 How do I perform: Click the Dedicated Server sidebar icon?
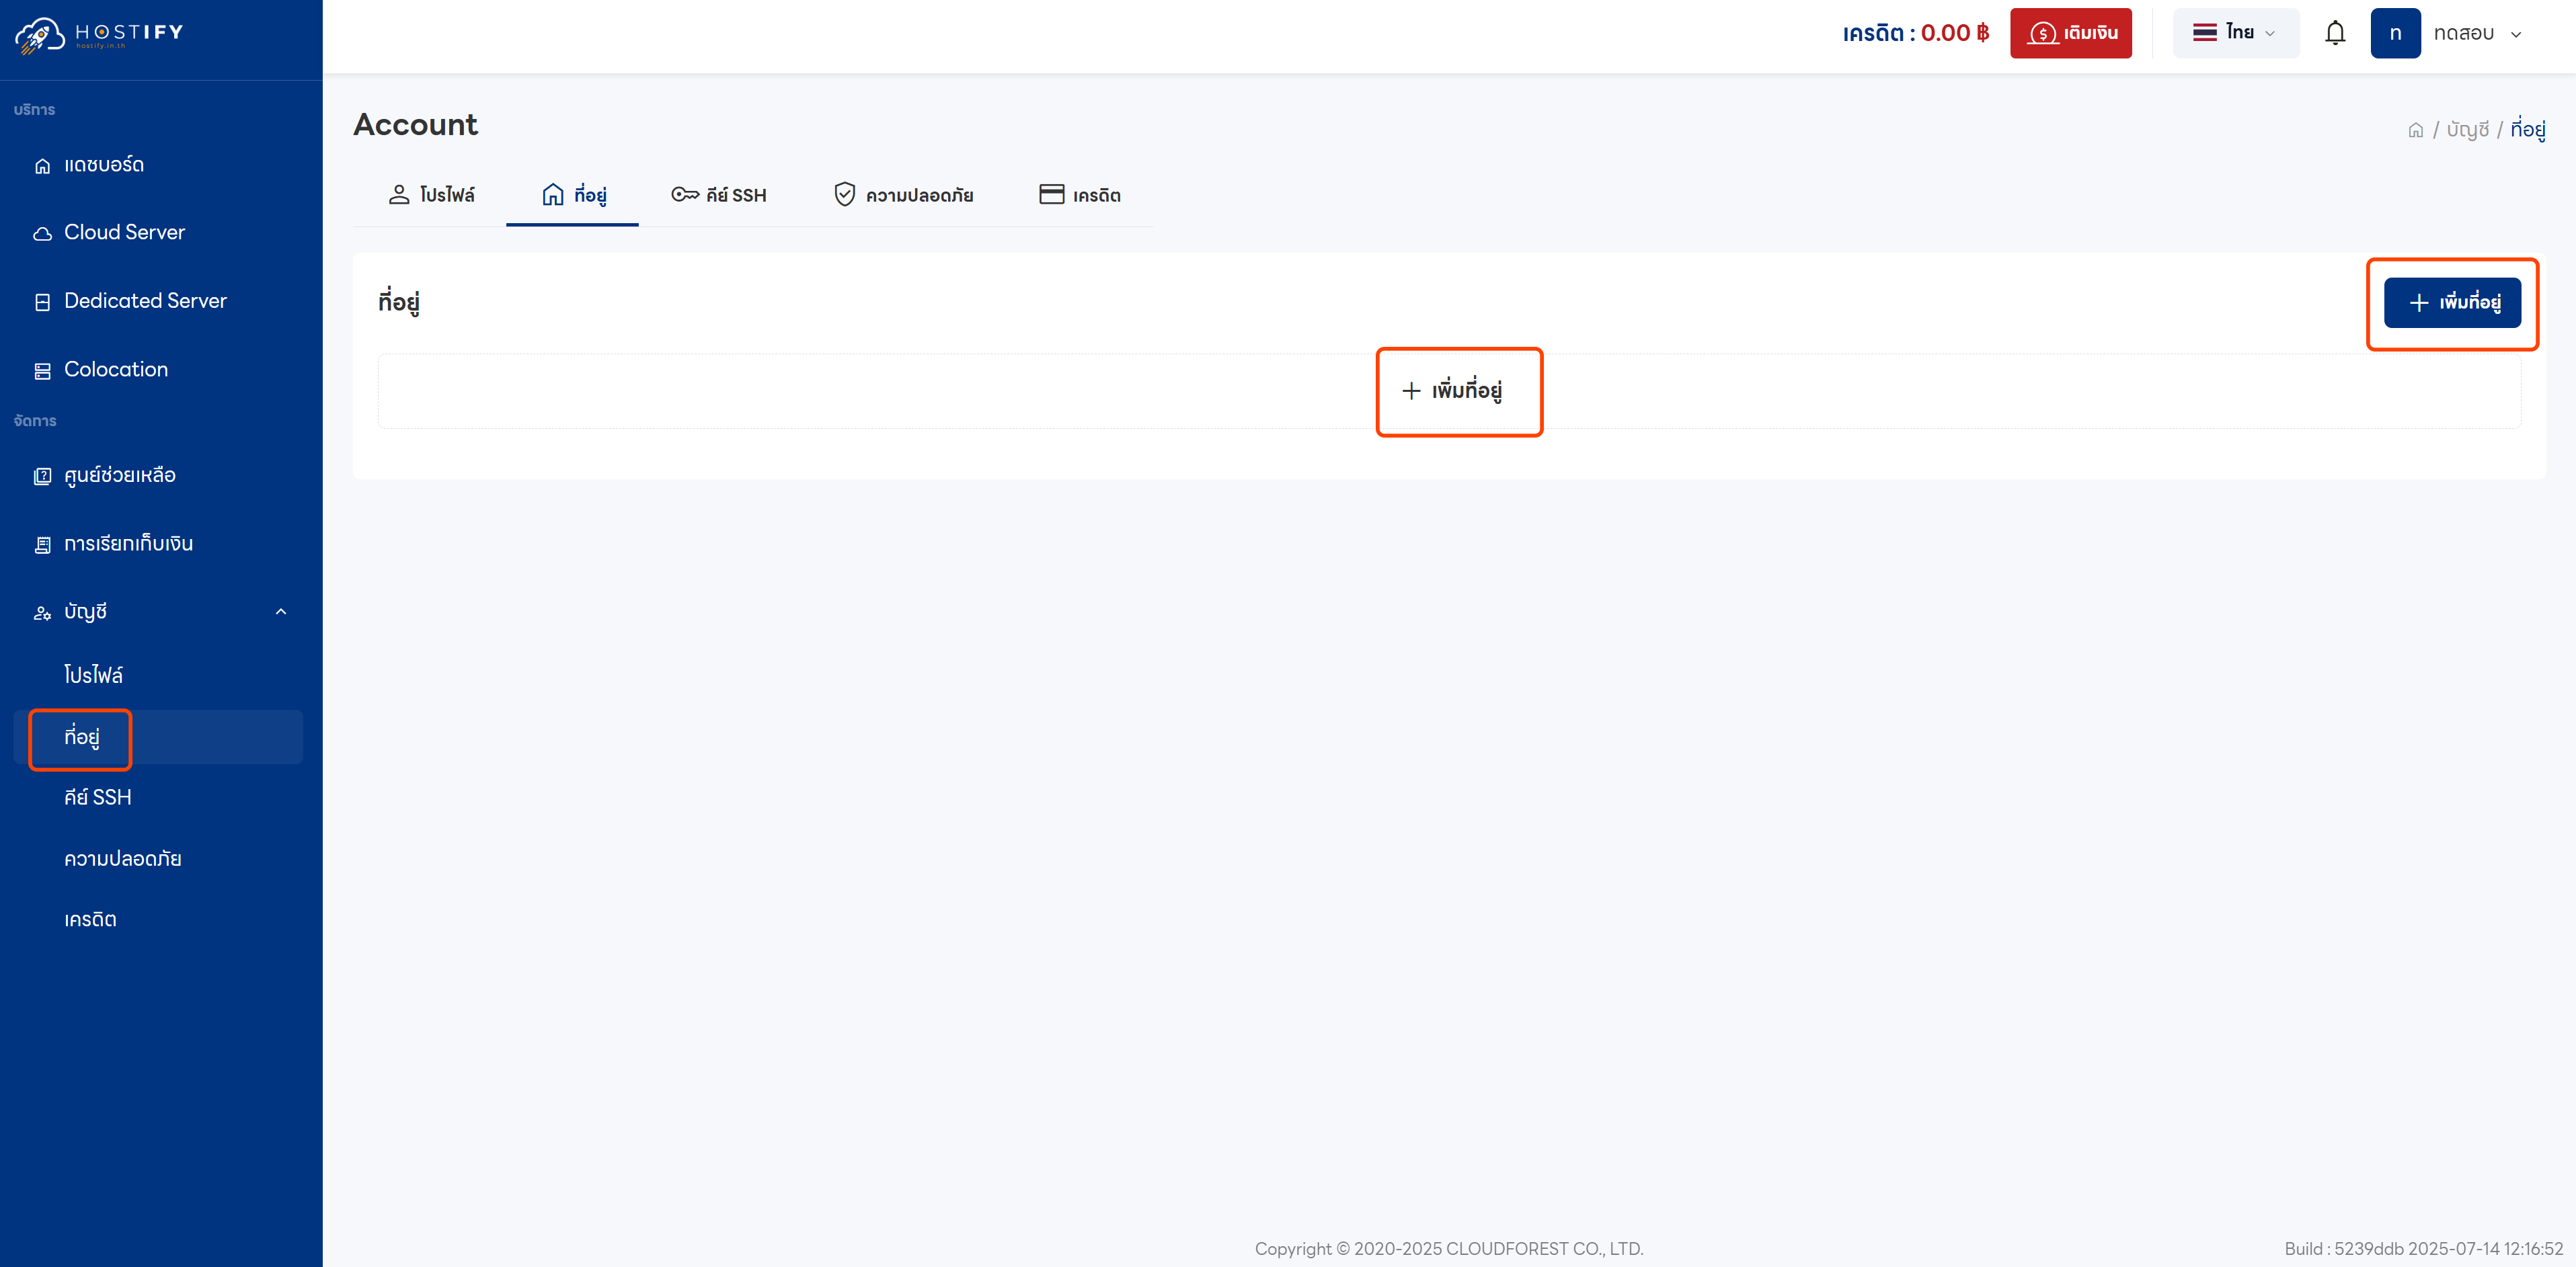pyautogui.click(x=42, y=302)
